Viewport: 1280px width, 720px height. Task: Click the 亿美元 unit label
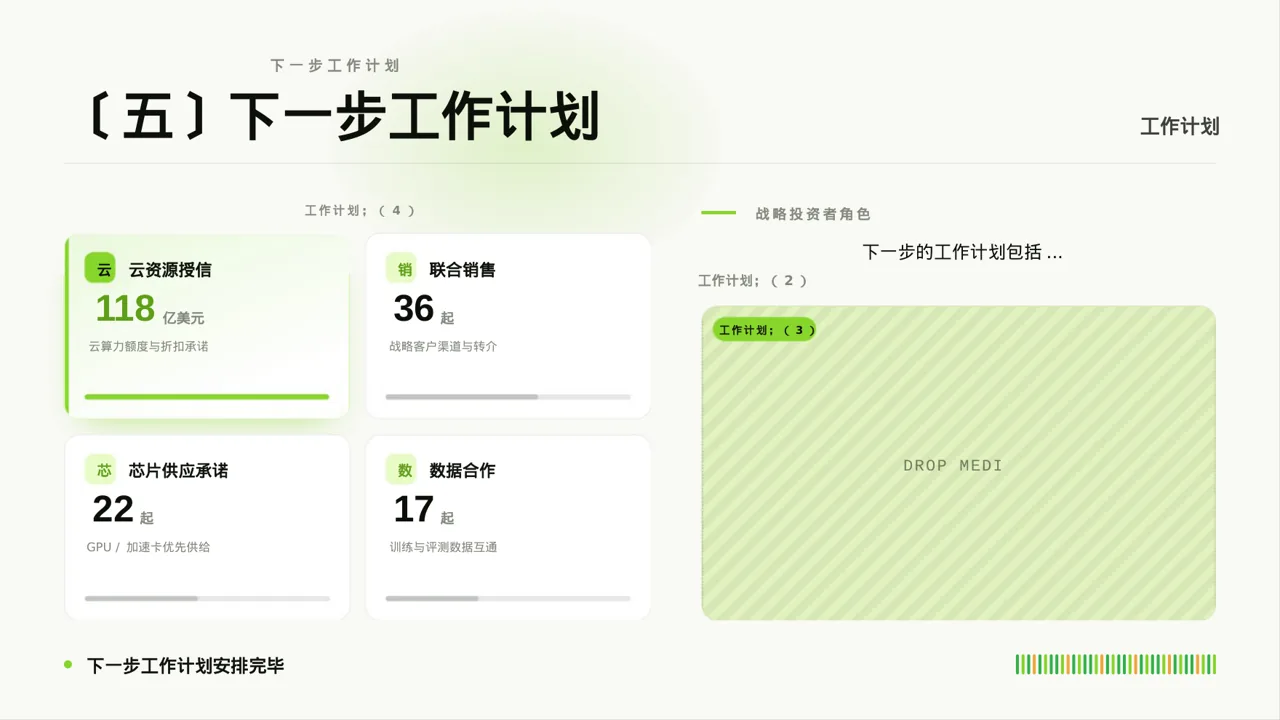183,318
